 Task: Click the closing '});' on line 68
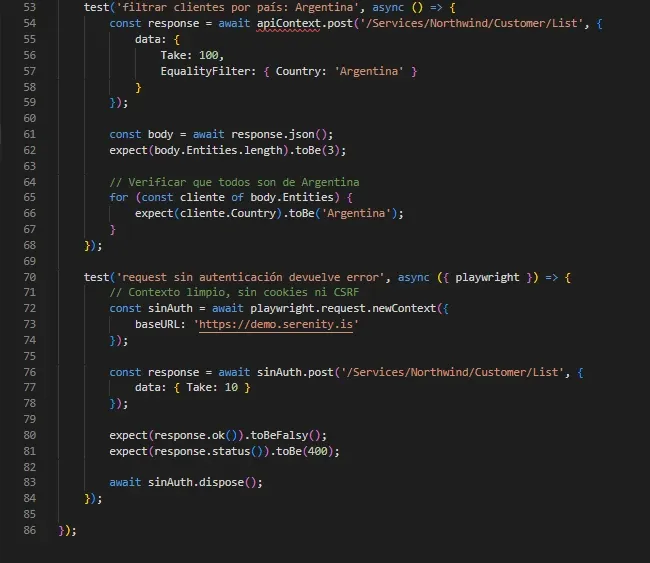point(93,245)
